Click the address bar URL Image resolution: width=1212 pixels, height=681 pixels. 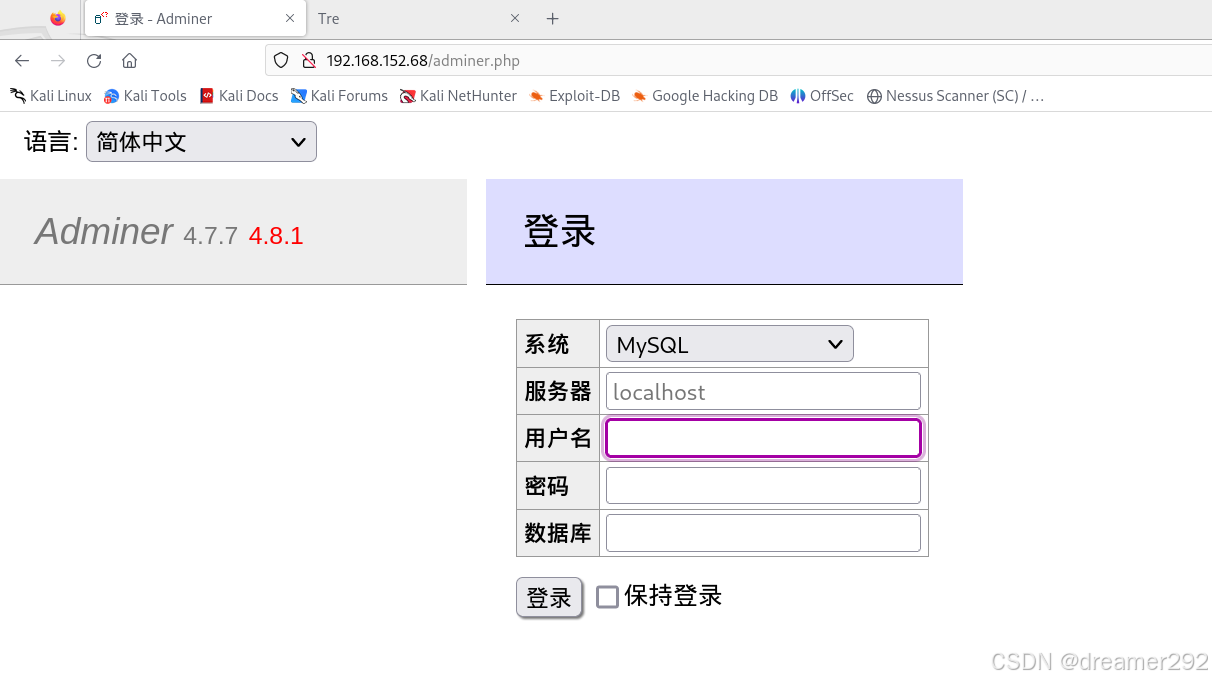pos(423,61)
